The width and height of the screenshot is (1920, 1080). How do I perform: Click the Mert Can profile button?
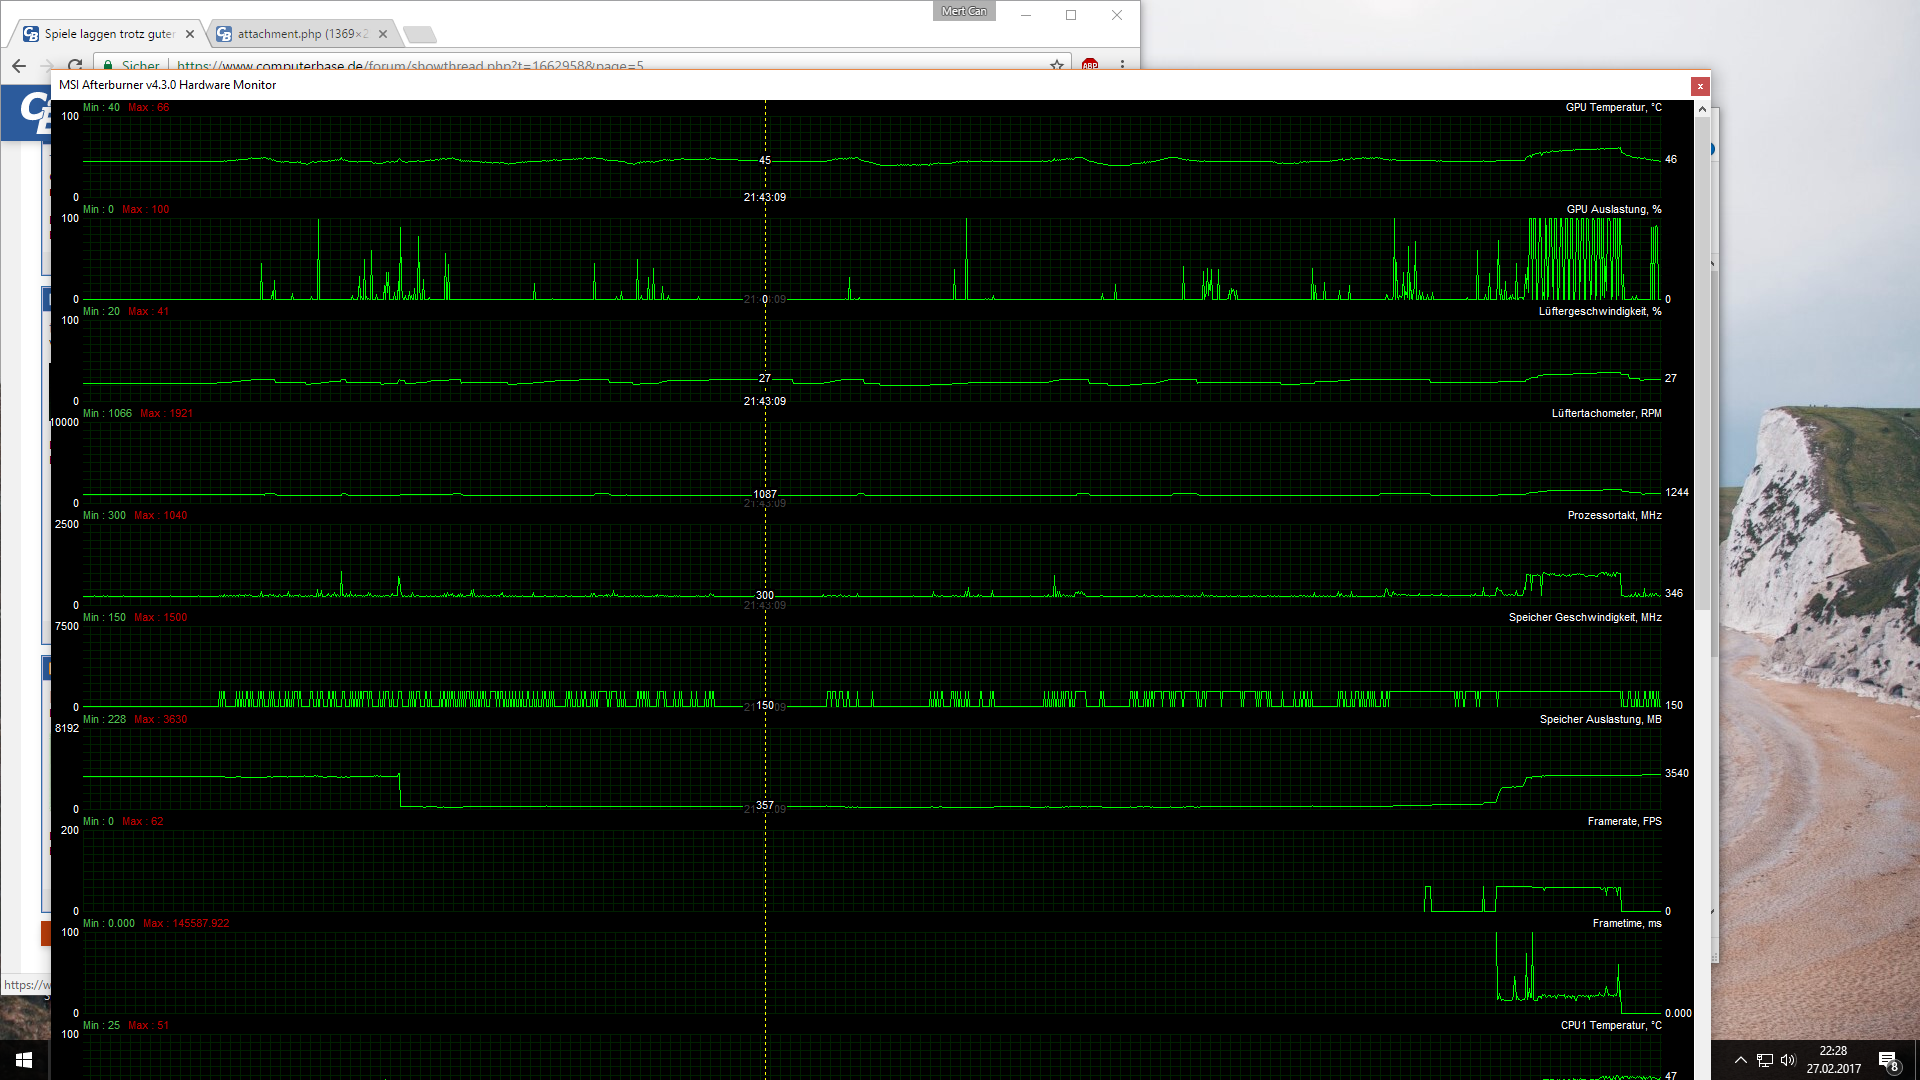point(964,11)
